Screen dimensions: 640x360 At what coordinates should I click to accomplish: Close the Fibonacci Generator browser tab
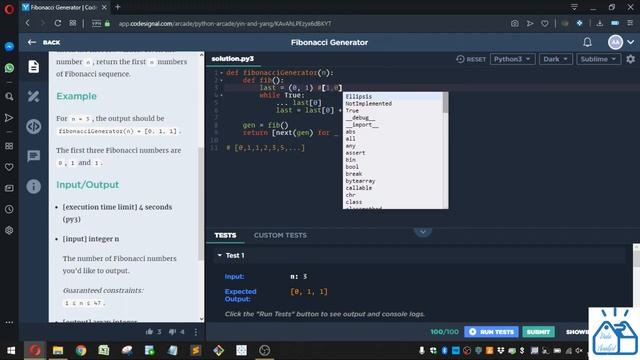(x=104, y=7)
